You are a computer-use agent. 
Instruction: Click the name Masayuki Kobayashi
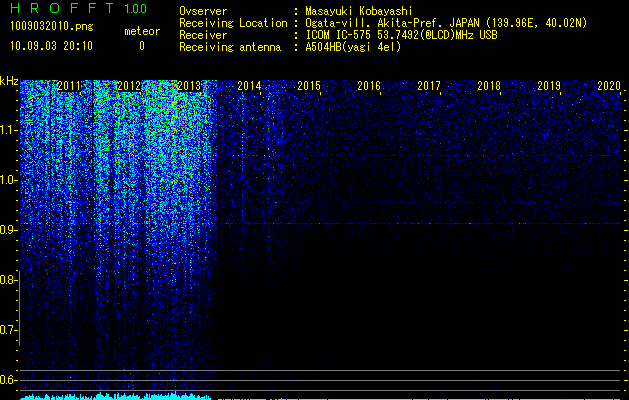pos(359,11)
